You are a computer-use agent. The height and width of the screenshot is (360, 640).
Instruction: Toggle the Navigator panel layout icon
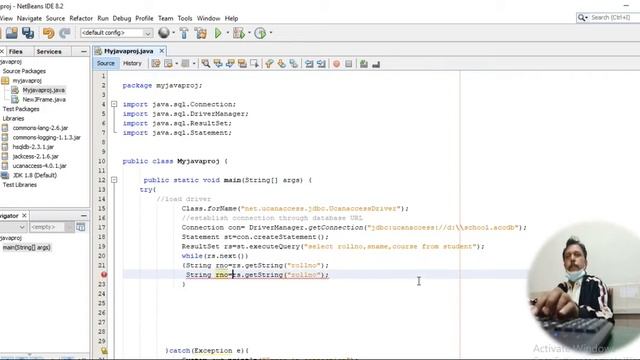point(81,227)
